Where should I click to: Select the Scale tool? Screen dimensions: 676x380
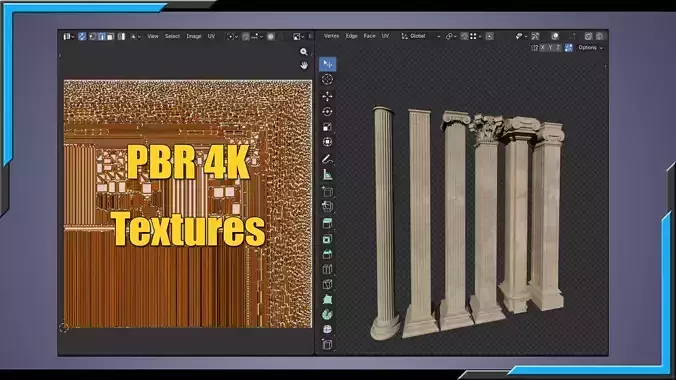click(327, 127)
